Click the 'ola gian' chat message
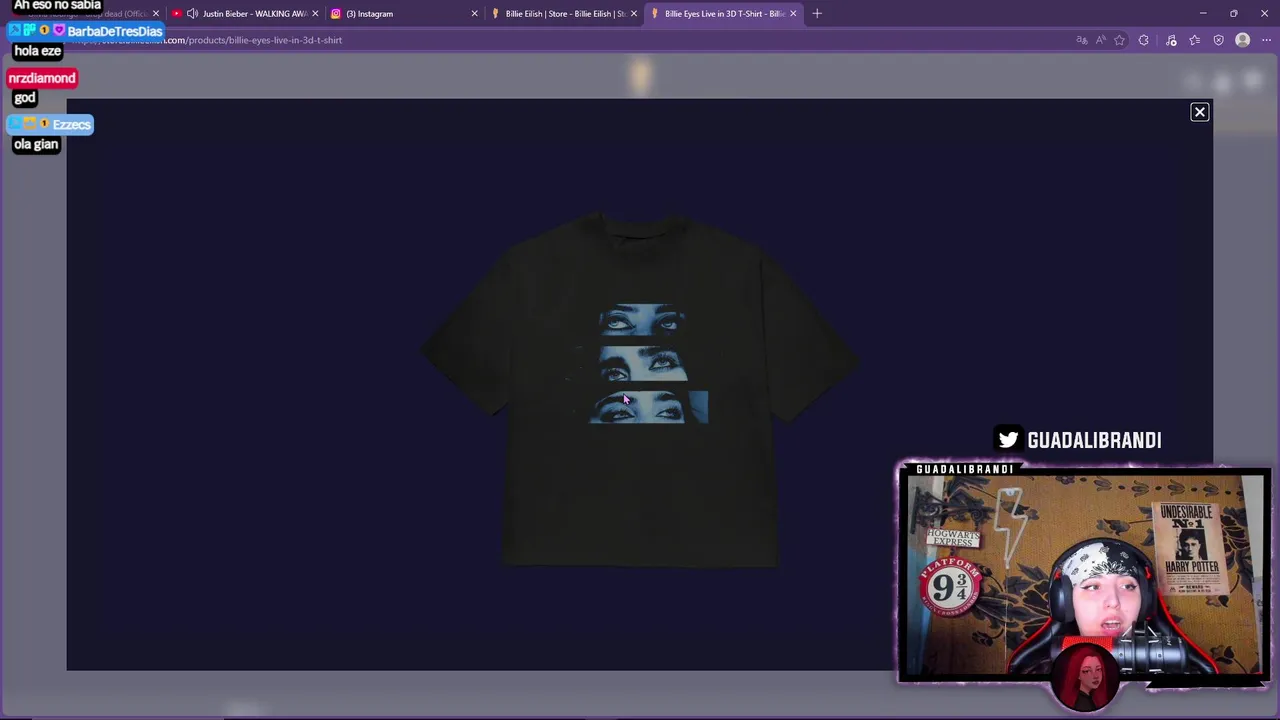 point(36,144)
